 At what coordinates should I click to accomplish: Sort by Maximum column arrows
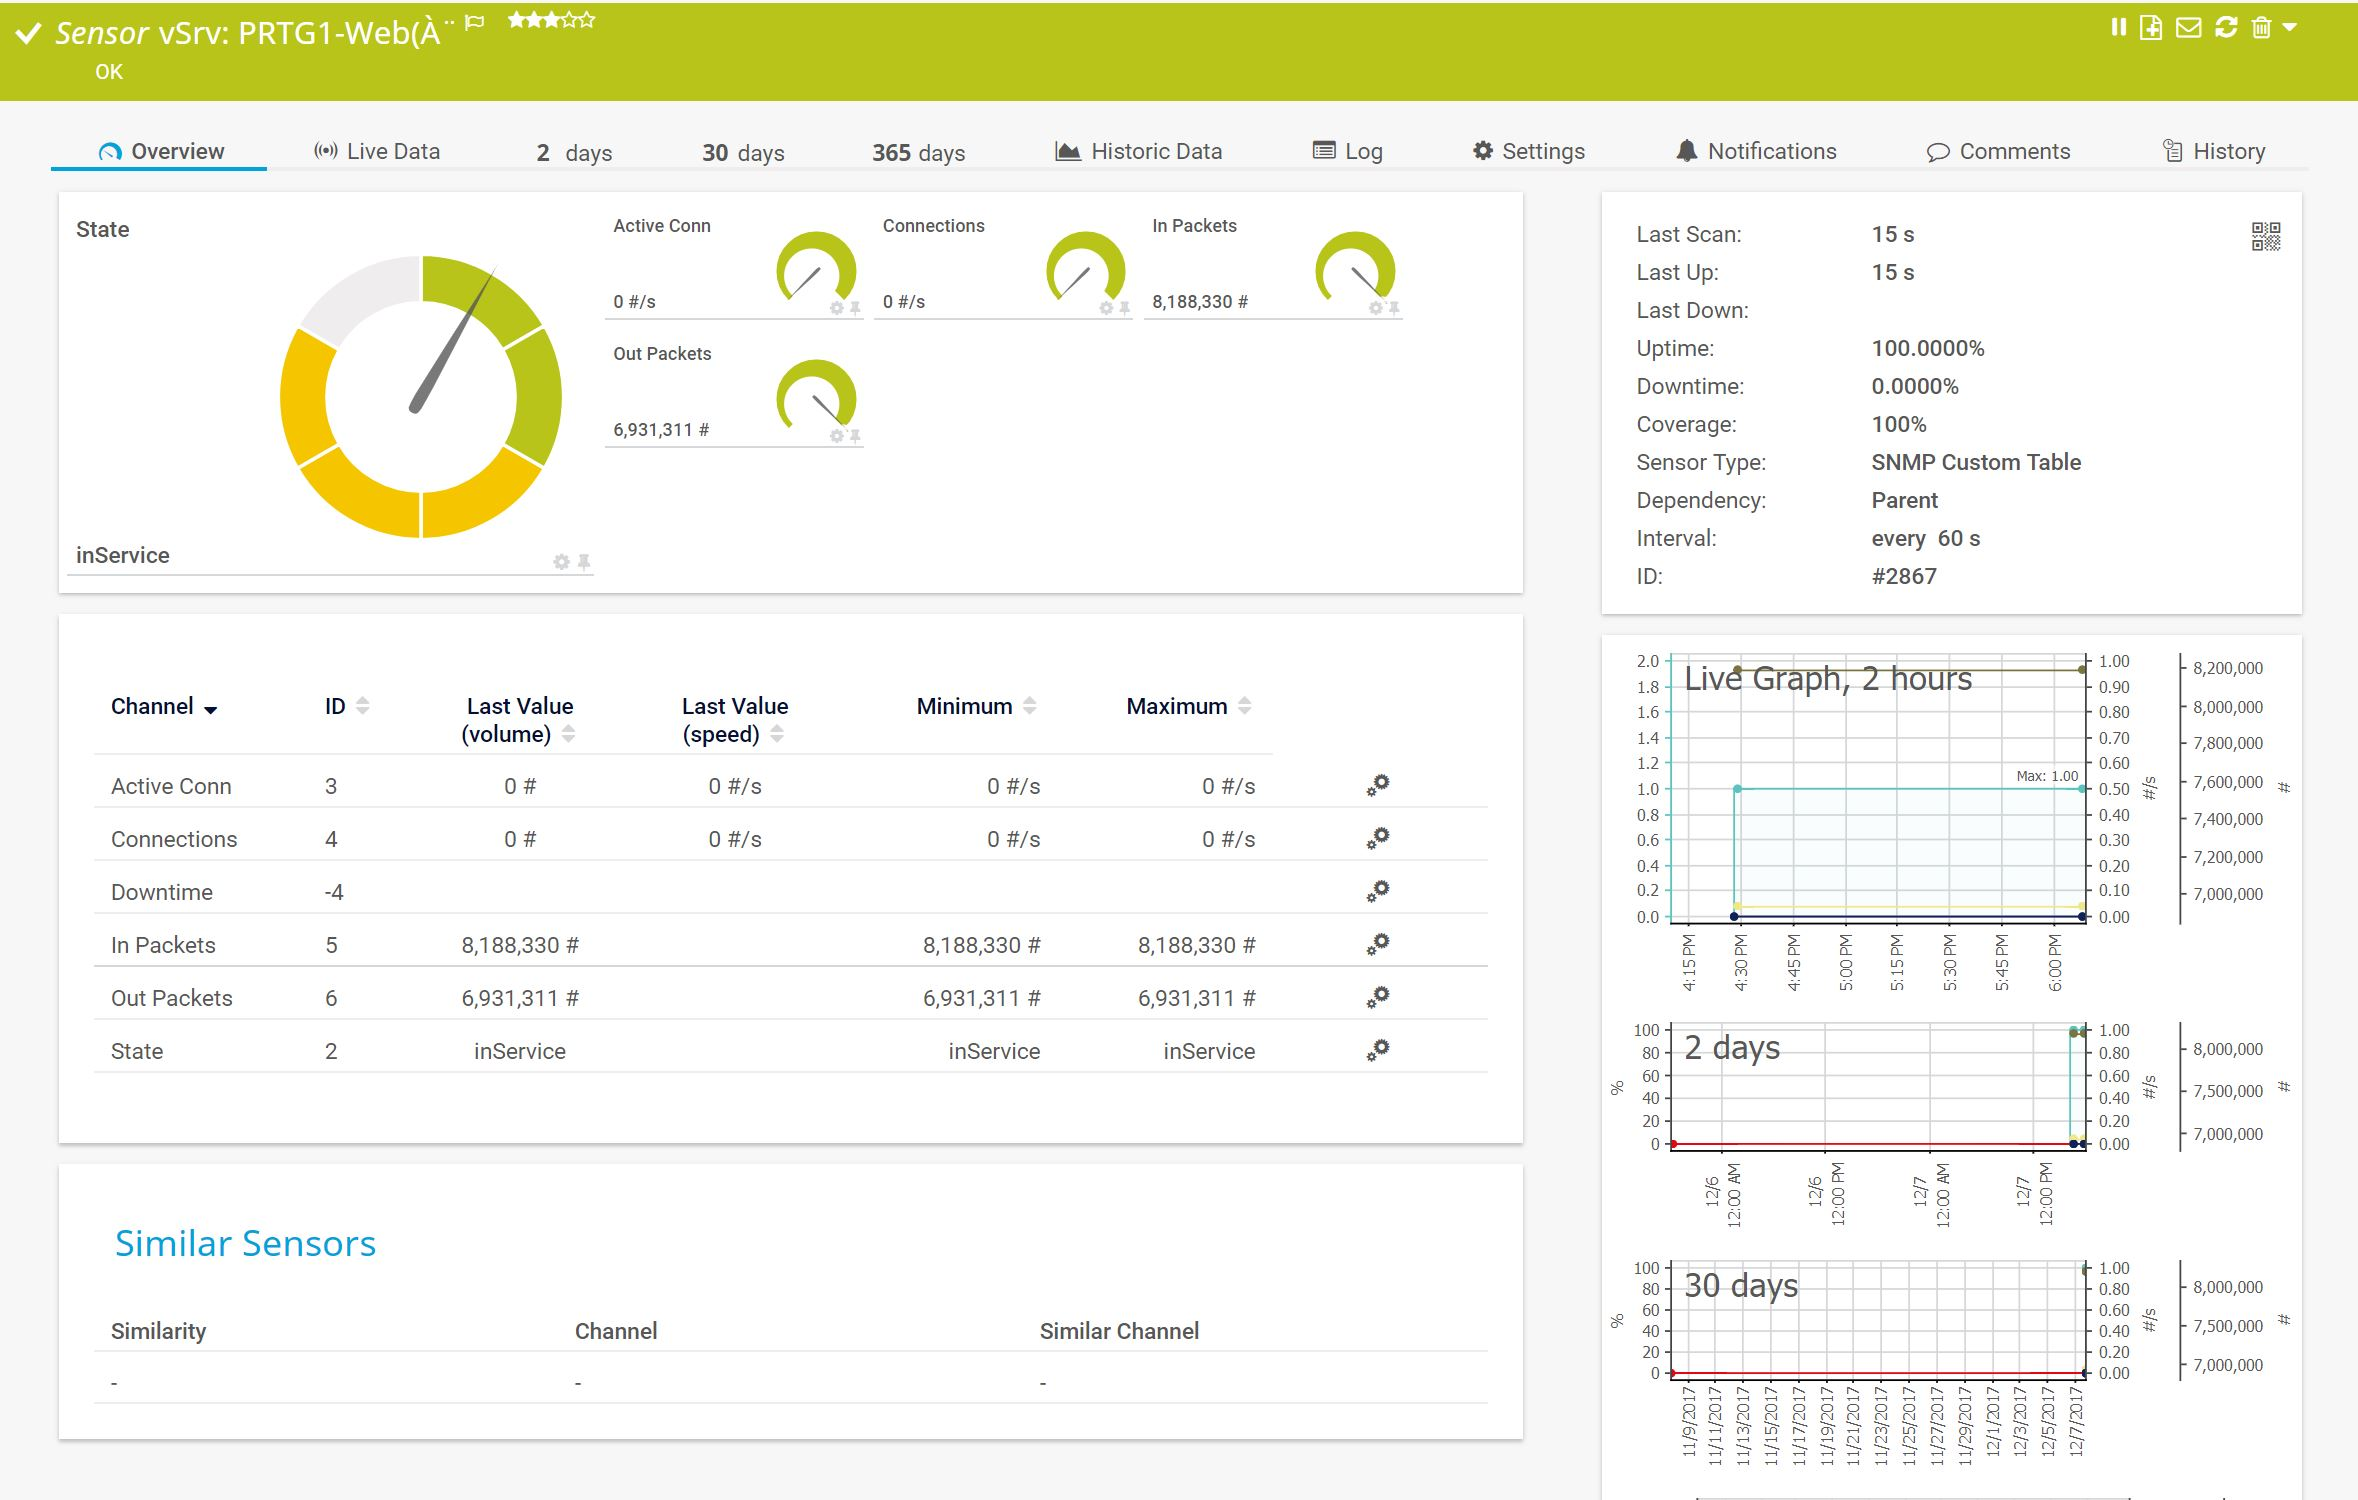[x=1244, y=706]
